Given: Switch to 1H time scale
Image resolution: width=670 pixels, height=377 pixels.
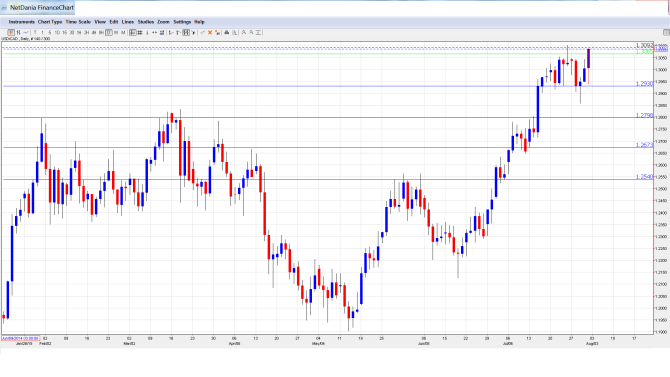Looking at the screenshot, I should click(x=79, y=32).
